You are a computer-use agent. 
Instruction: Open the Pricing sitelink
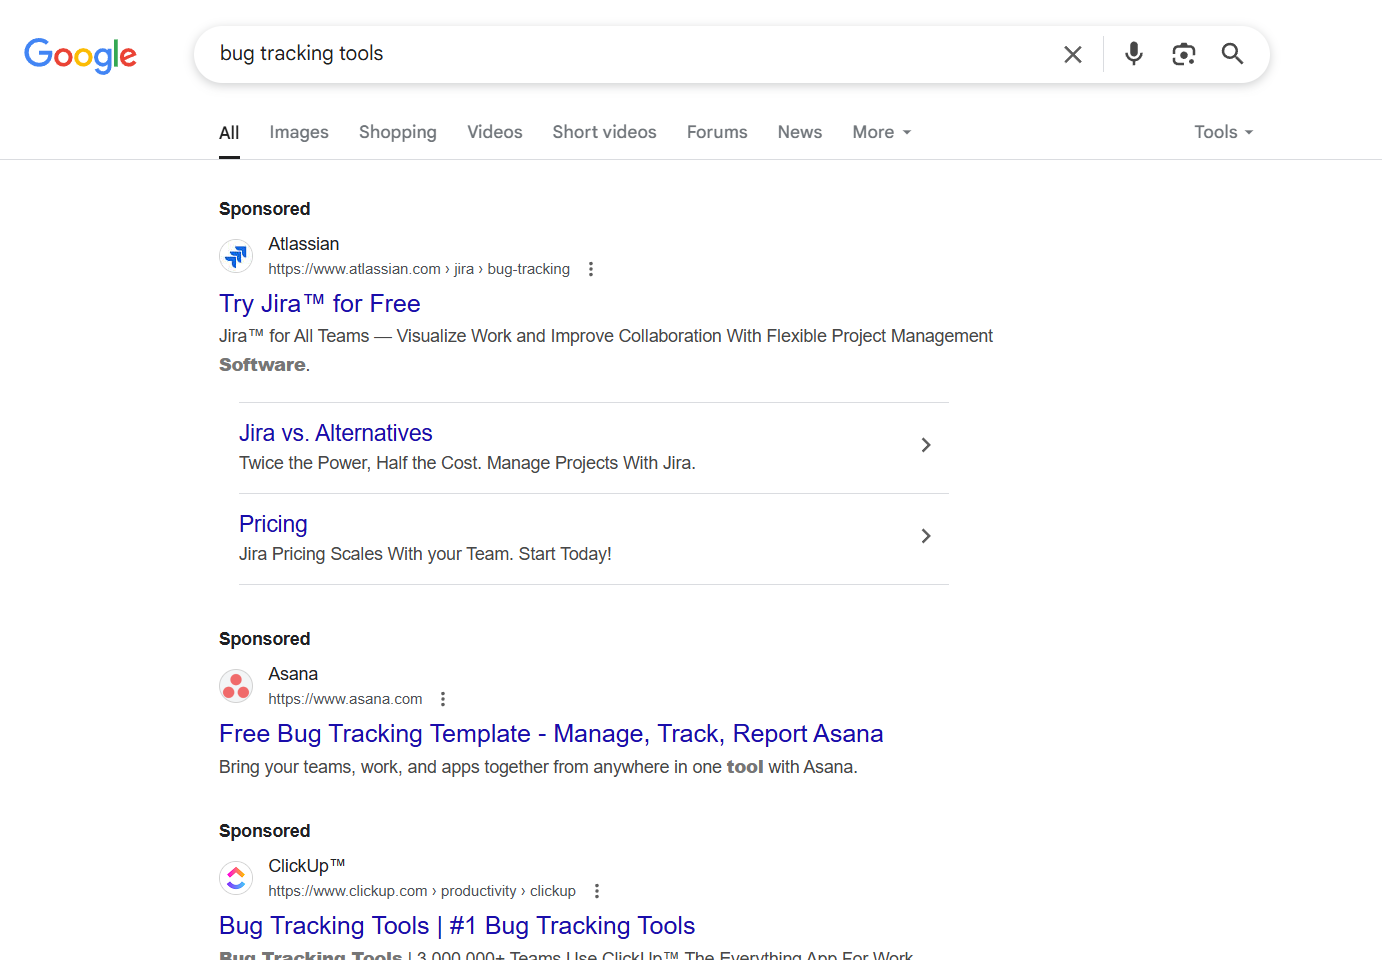pos(273,524)
